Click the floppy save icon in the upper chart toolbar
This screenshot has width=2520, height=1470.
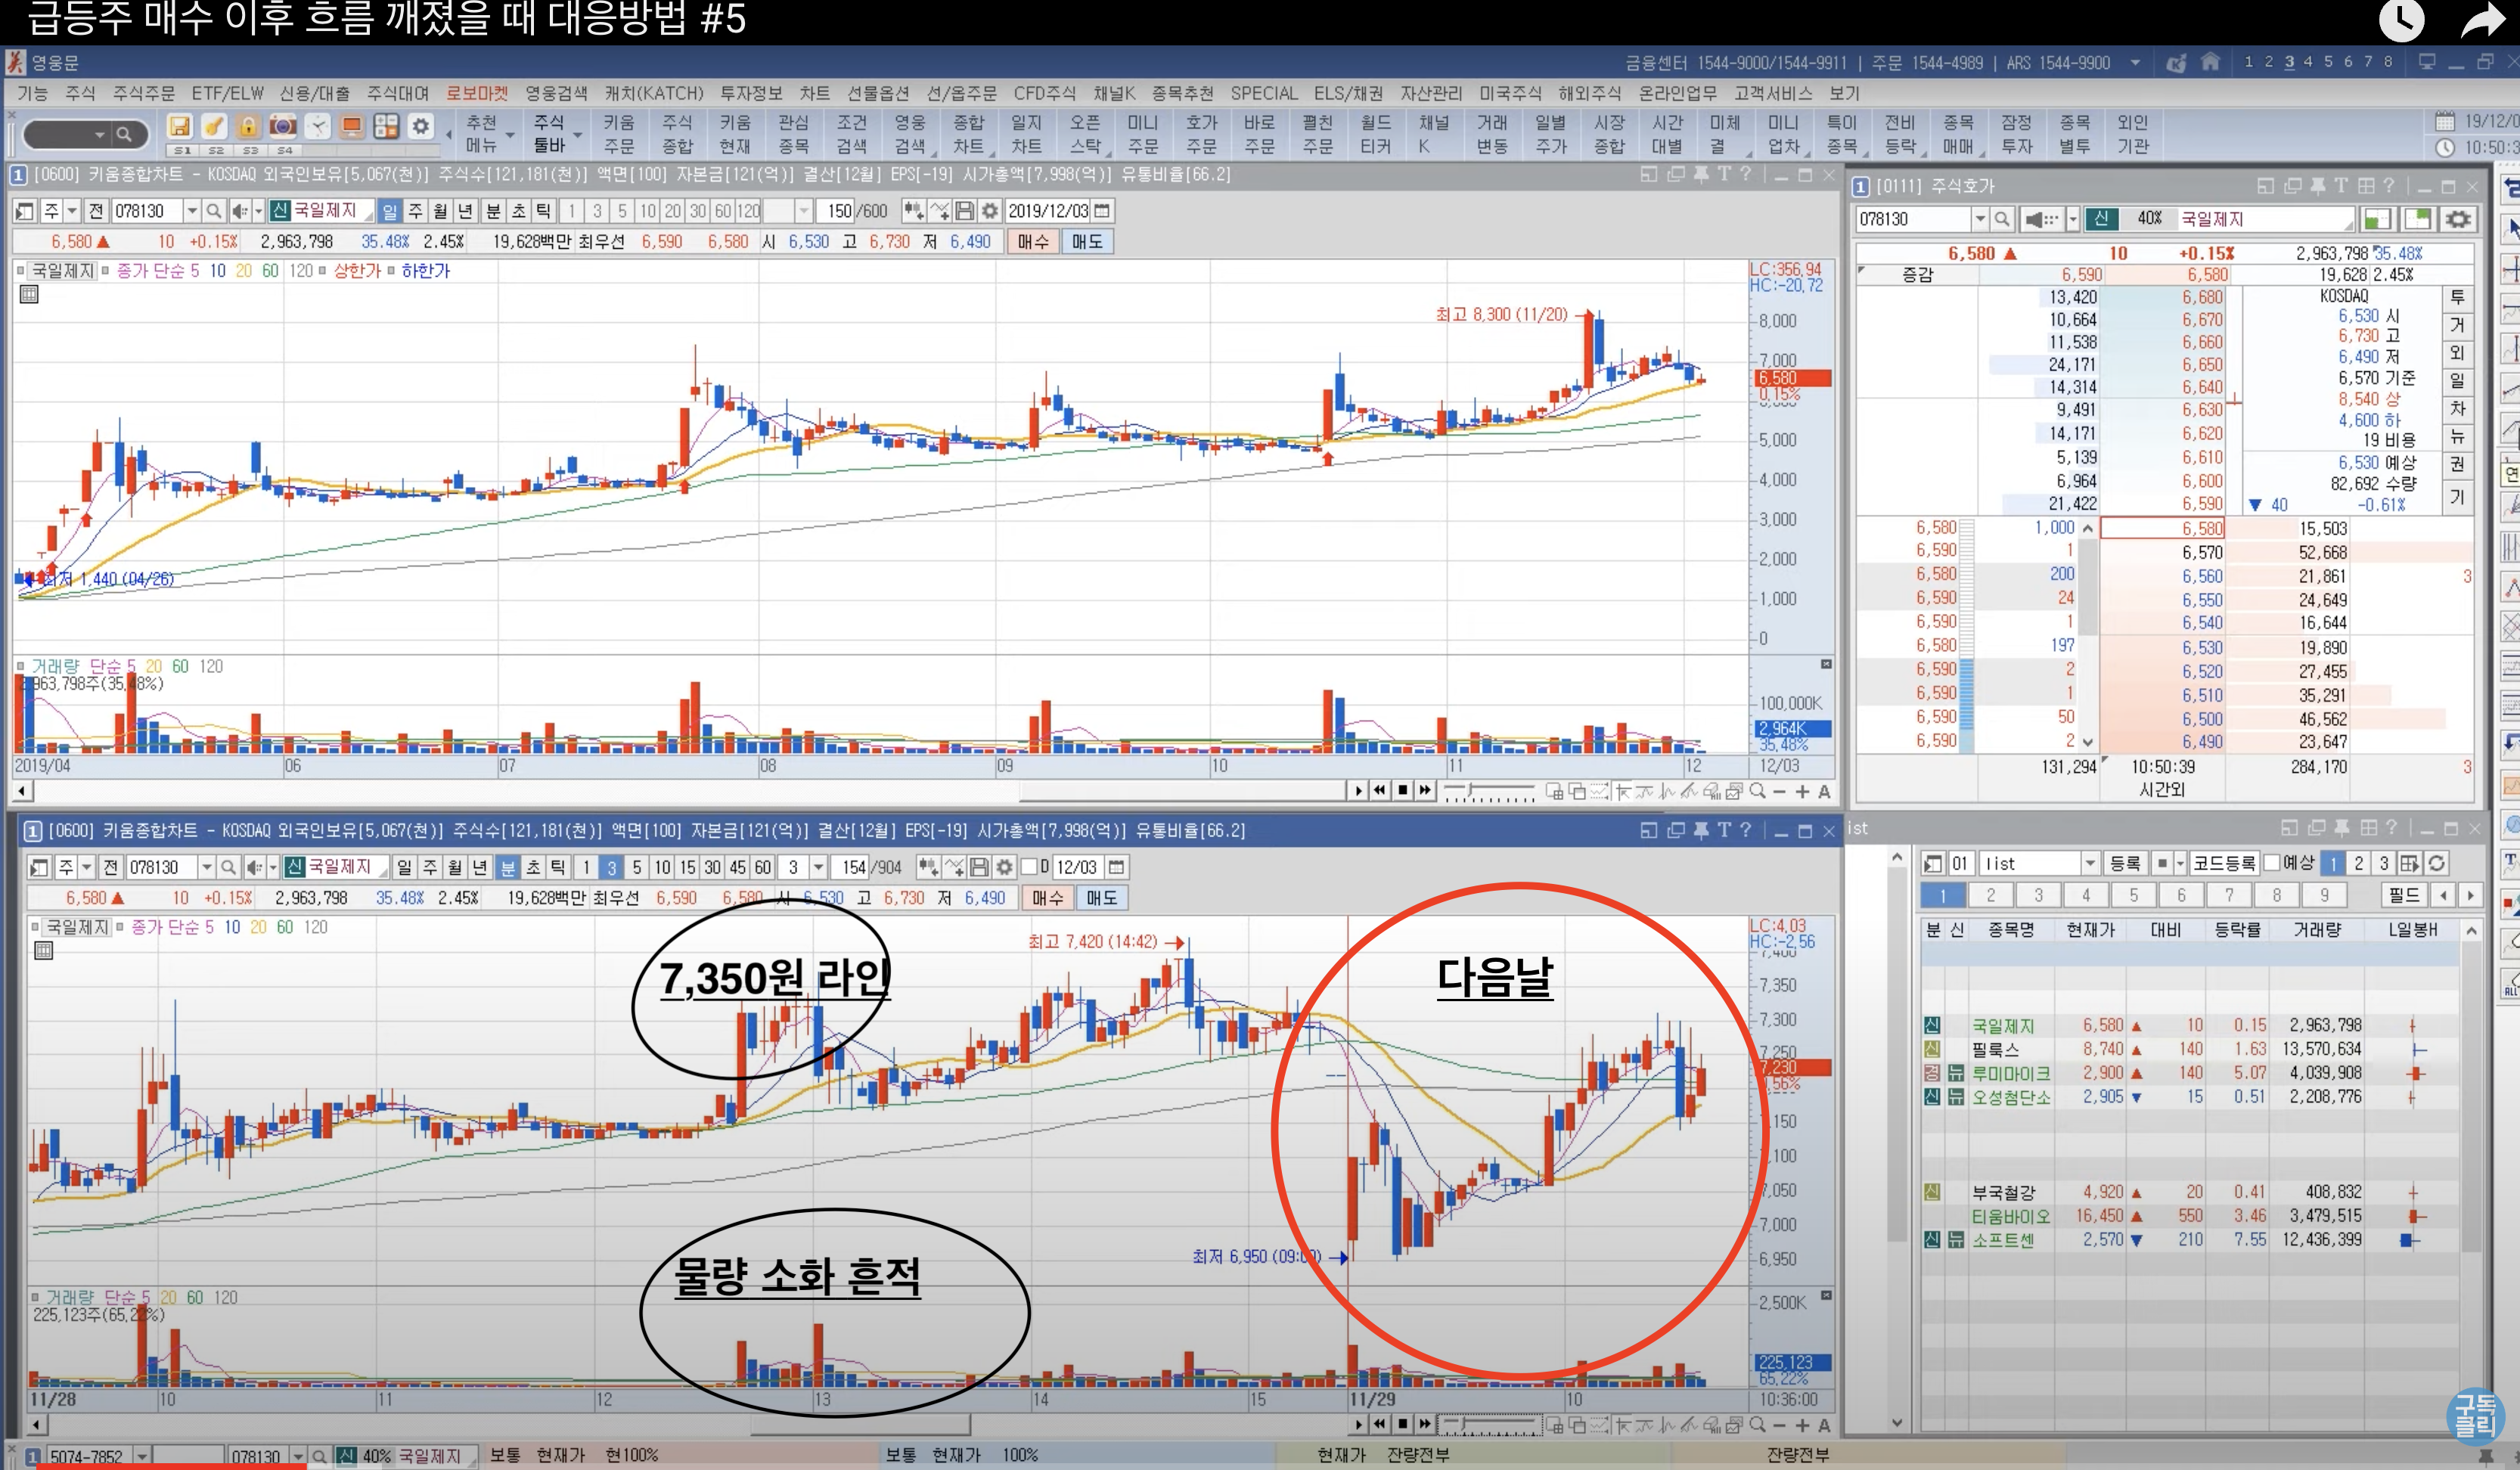(964, 211)
